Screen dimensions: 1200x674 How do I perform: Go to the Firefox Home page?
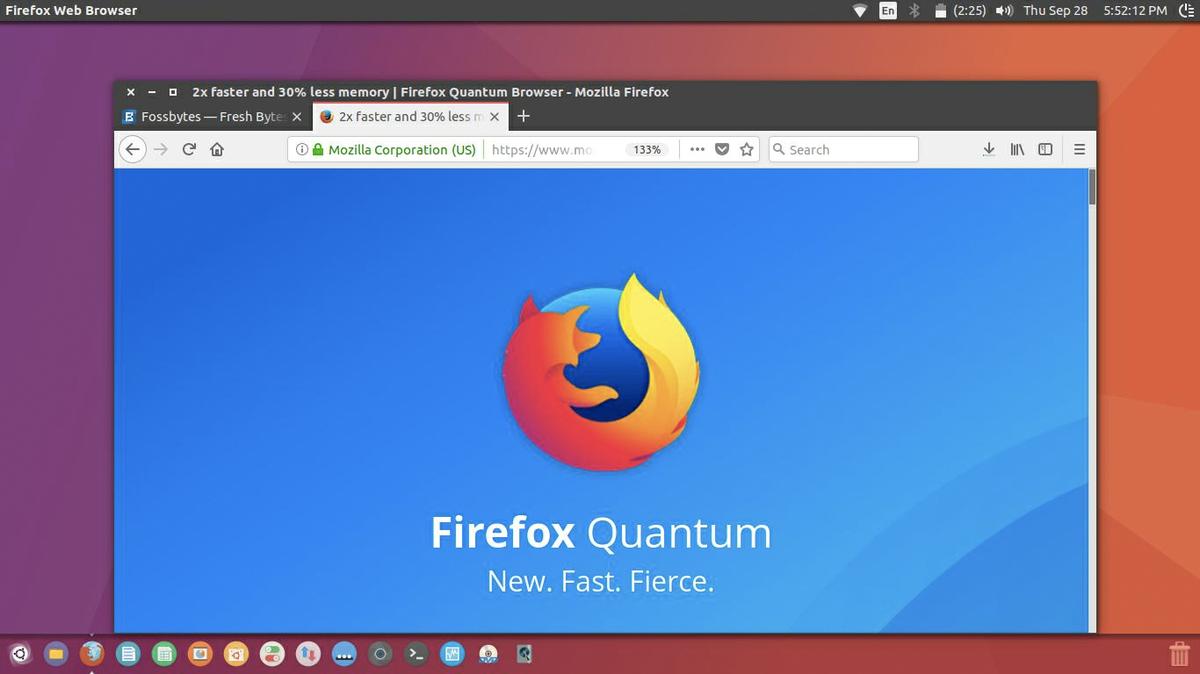[217, 150]
